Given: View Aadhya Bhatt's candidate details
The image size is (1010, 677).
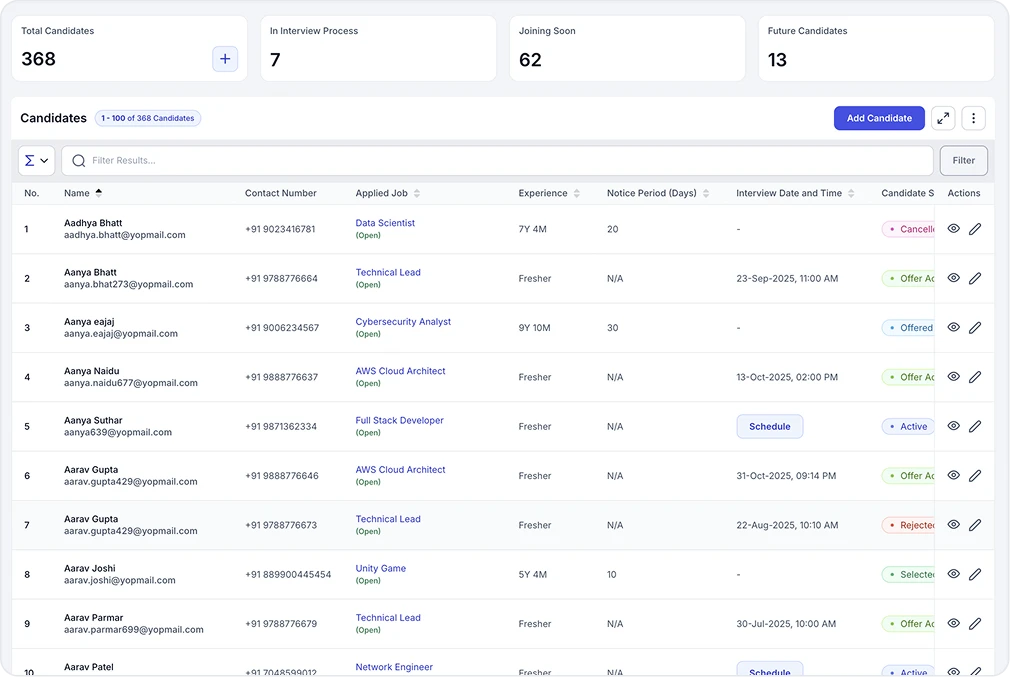Looking at the screenshot, I should (x=953, y=229).
